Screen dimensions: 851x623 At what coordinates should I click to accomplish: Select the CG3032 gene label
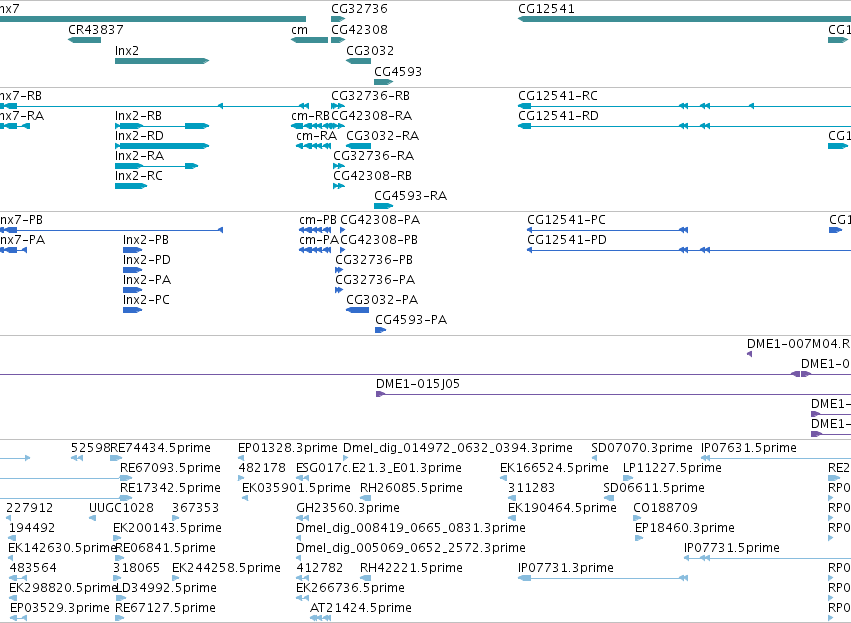pos(370,51)
